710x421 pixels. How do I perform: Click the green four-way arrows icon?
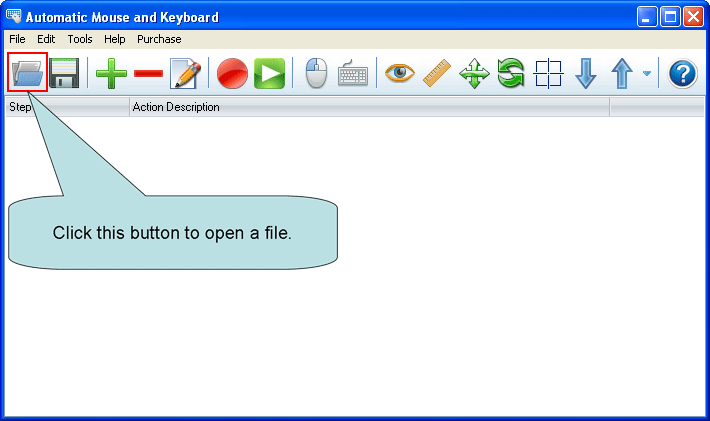point(474,73)
